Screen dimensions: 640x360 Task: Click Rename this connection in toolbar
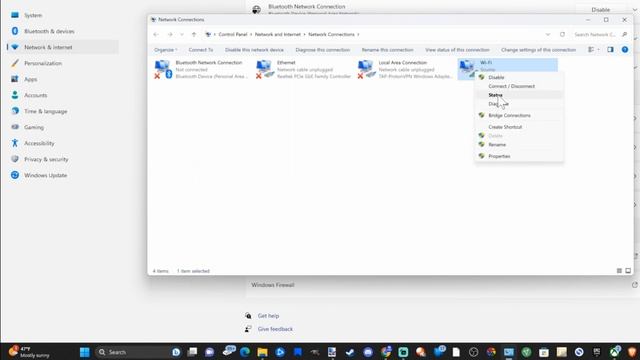click(388, 50)
